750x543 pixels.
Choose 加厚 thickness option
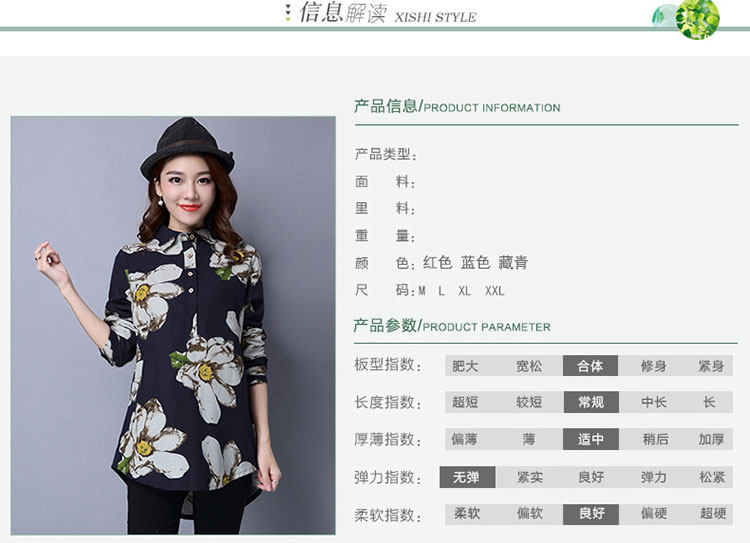click(x=711, y=439)
